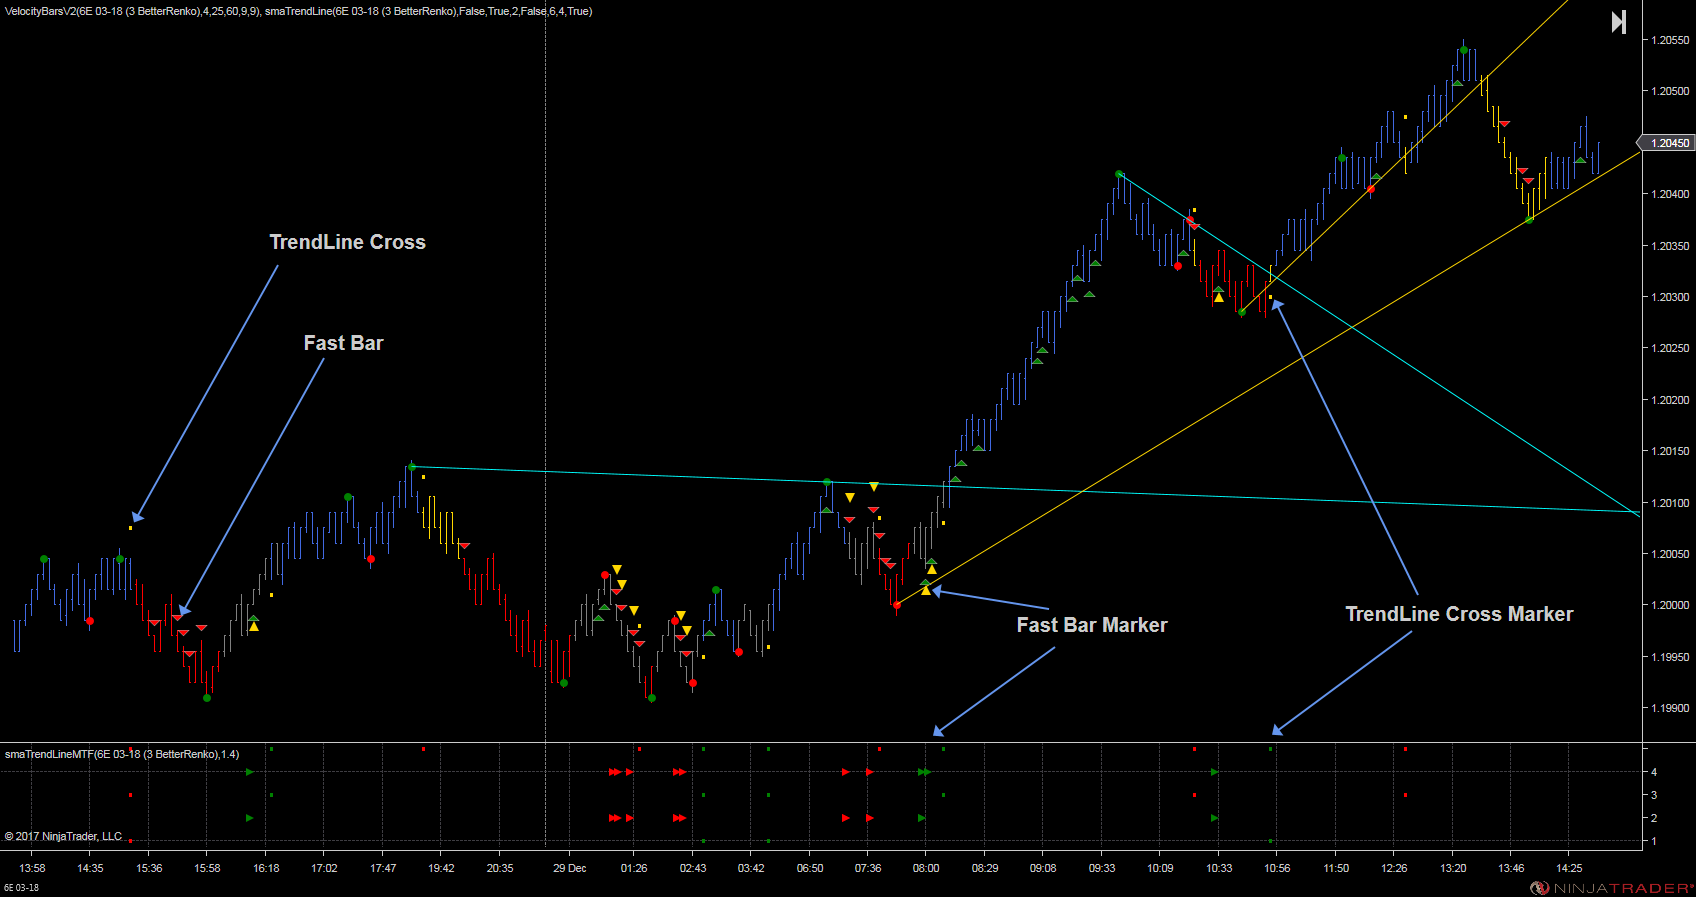
Task: Click the 08:00 time axis label
Action: coord(926,868)
